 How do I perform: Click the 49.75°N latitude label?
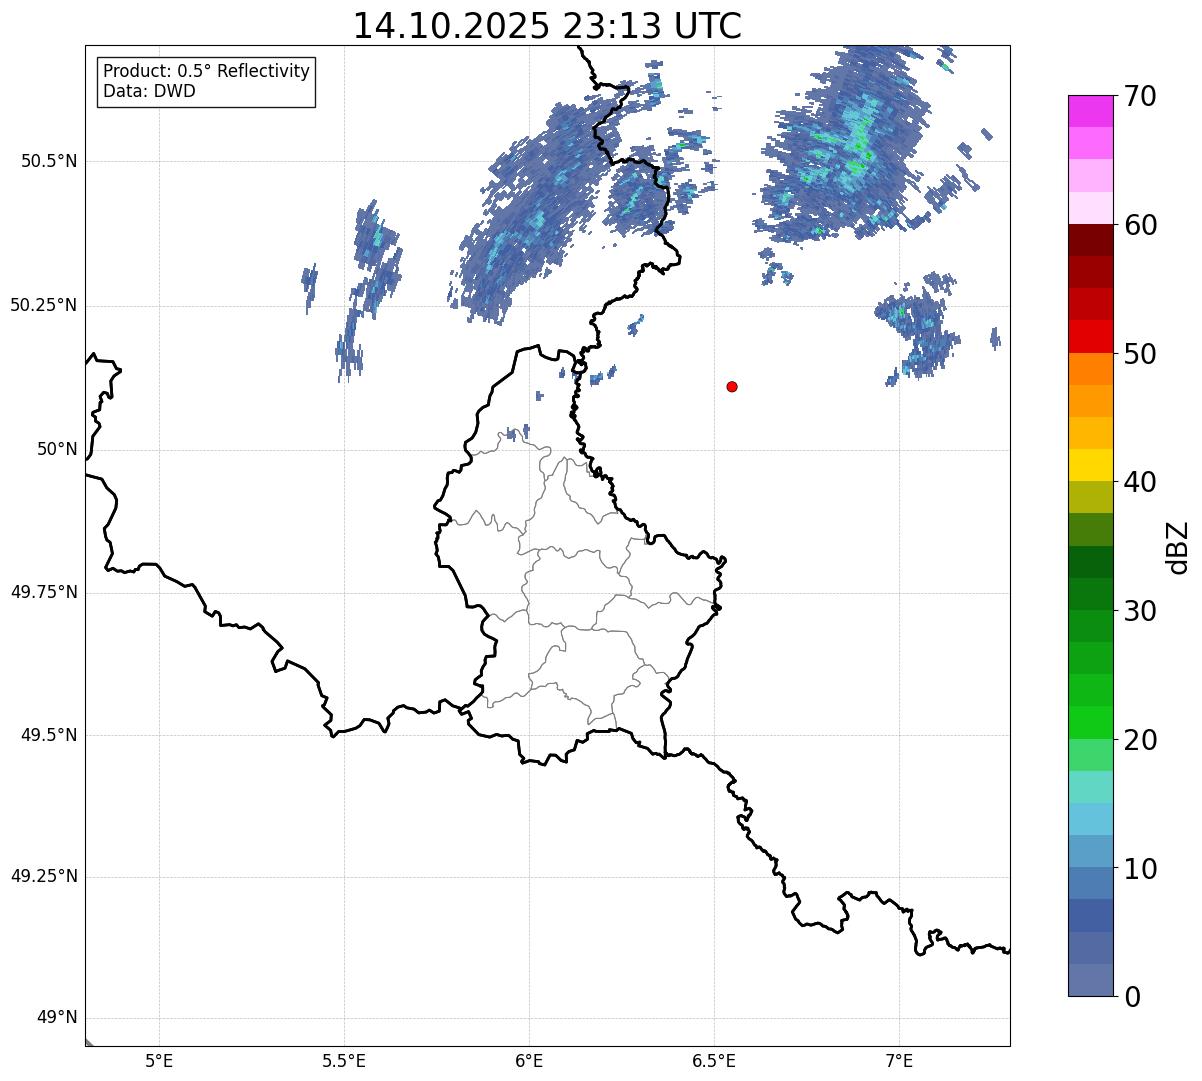(x=44, y=592)
